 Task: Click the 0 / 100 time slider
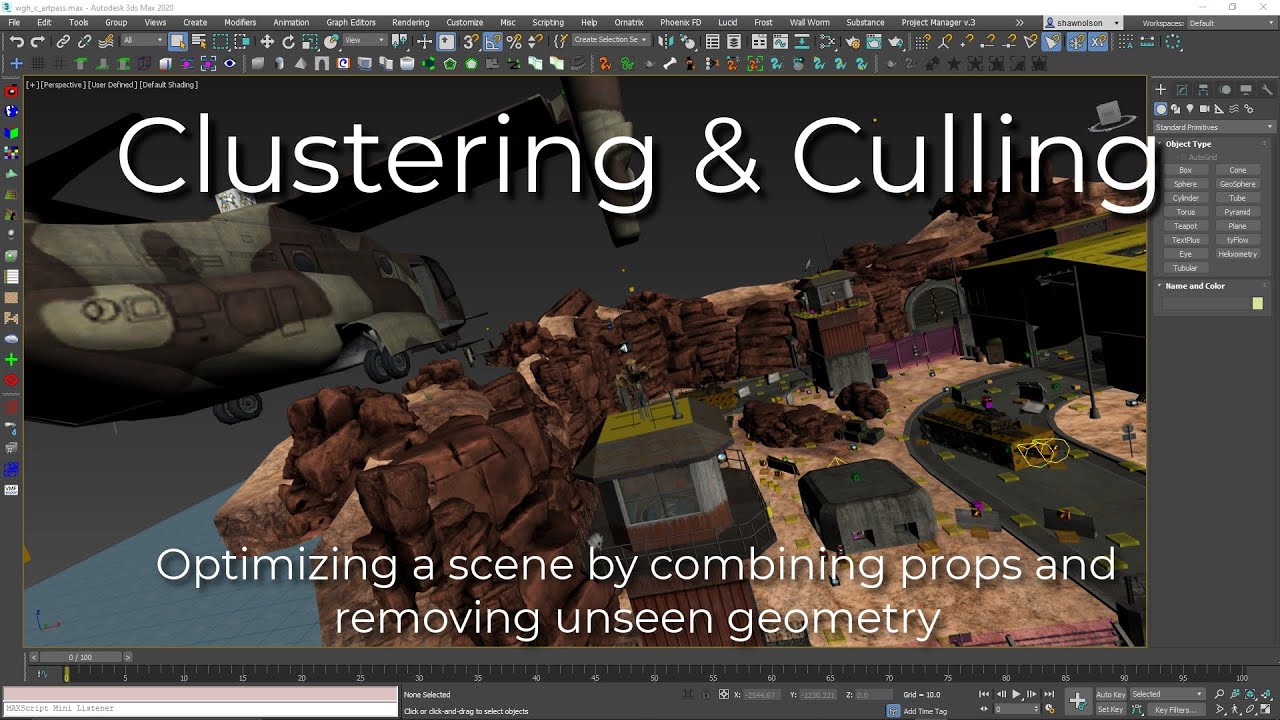(x=80, y=657)
